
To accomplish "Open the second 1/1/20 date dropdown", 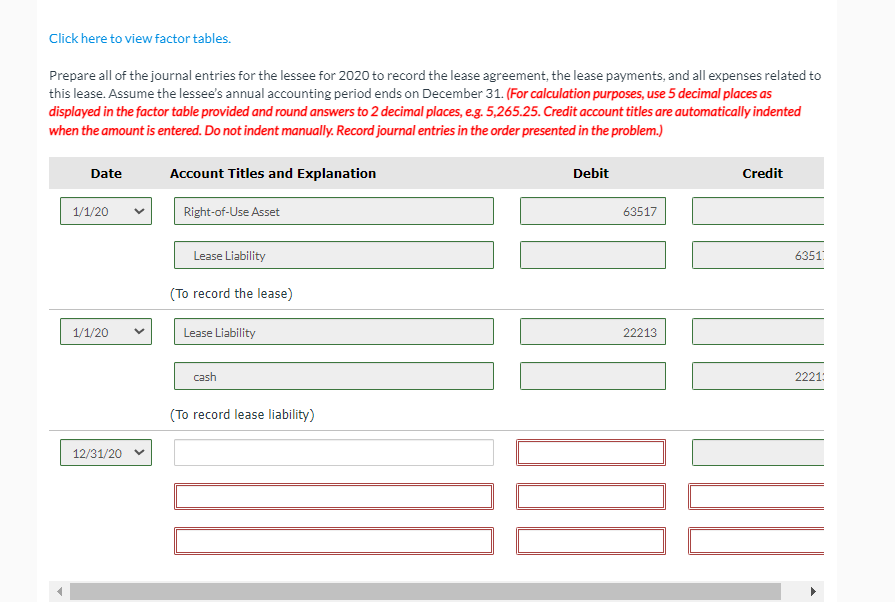I will pos(105,331).
